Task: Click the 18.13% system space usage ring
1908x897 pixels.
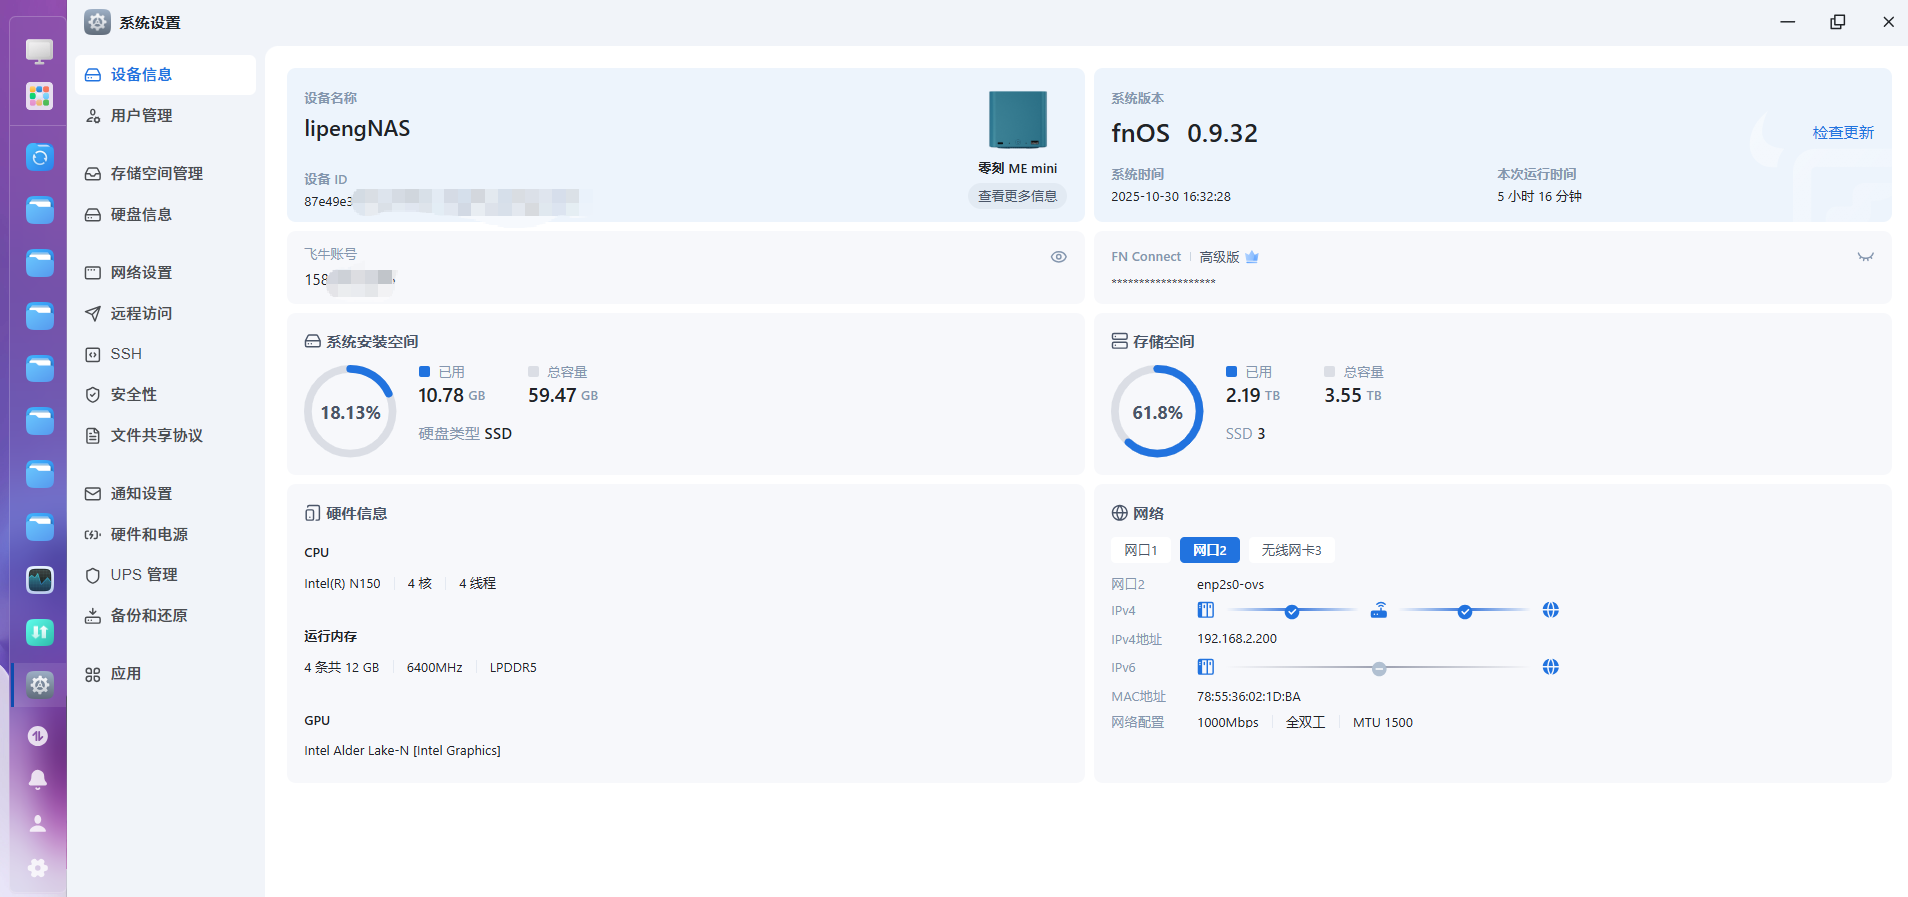Action: pos(350,411)
